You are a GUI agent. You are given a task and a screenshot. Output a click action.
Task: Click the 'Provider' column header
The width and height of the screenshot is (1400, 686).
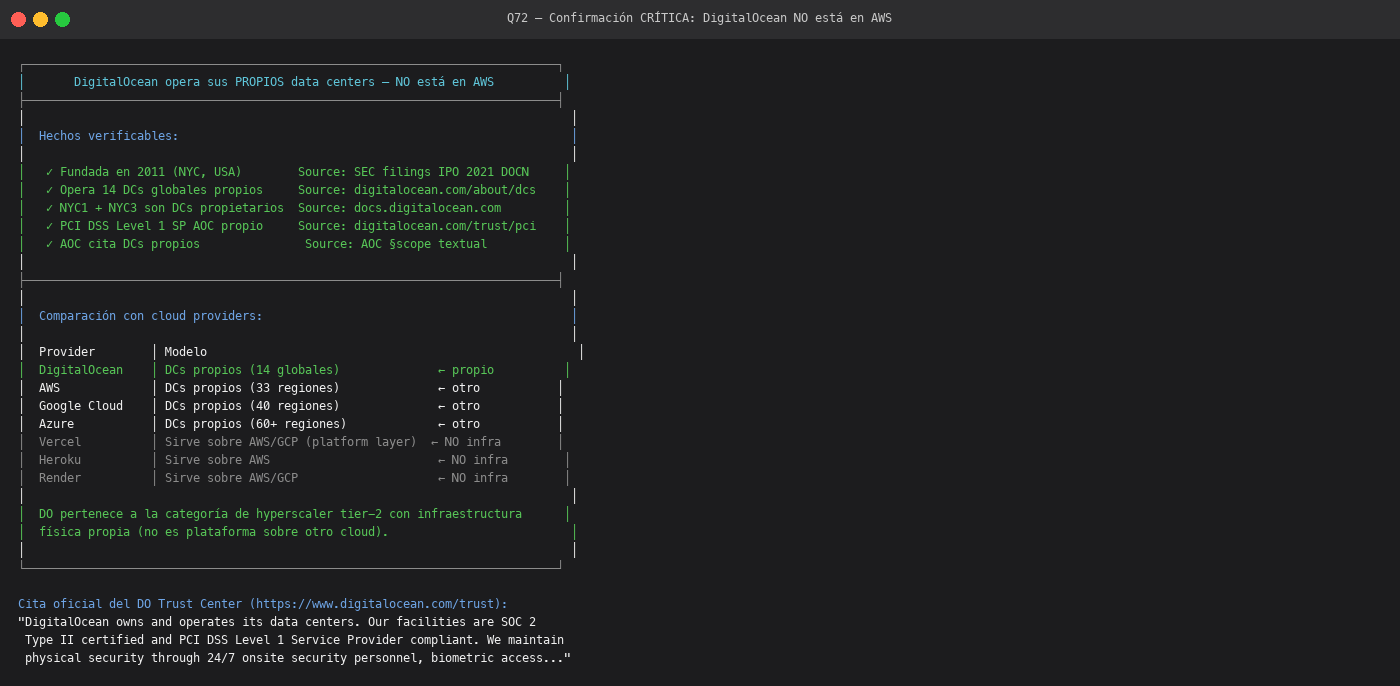coord(67,352)
